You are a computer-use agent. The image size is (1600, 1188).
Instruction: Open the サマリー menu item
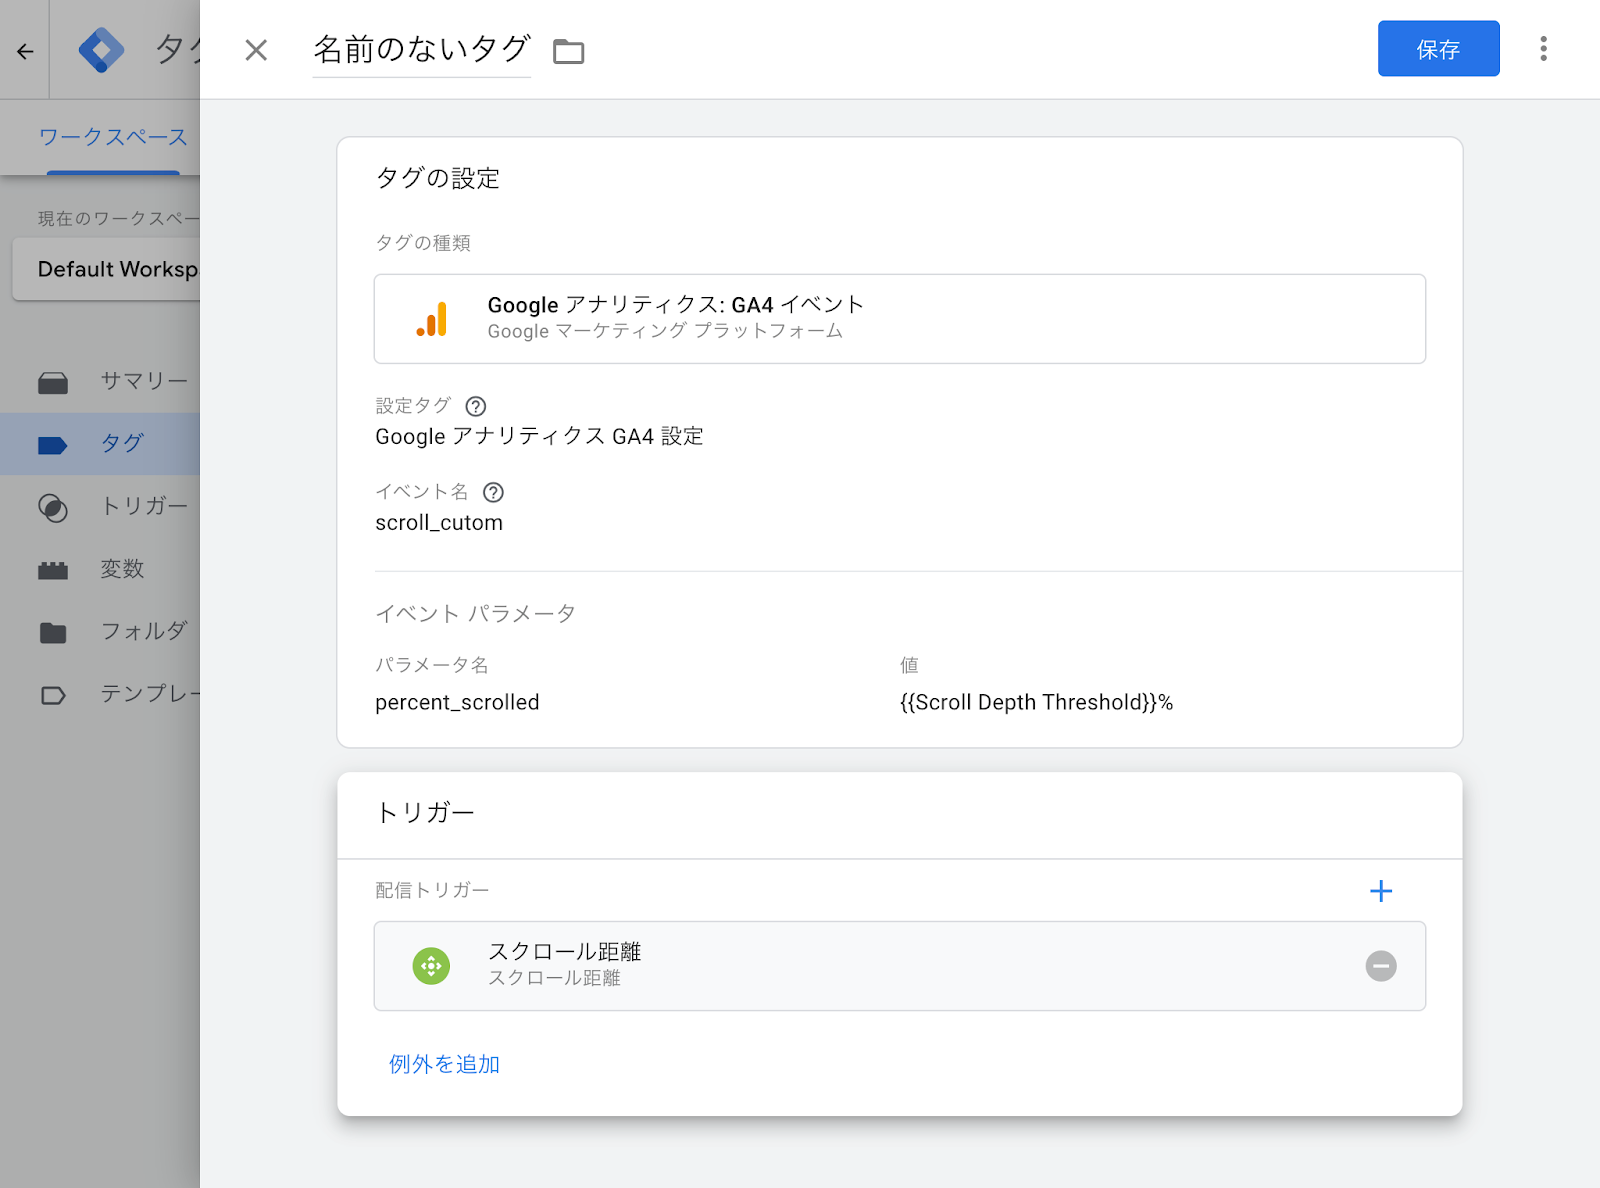point(144,381)
